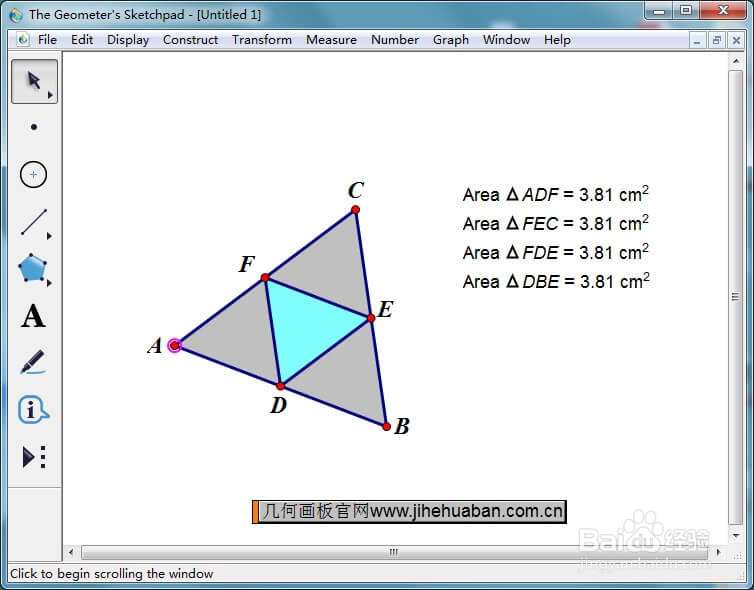754x590 pixels.
Task: Click the vertical scrollbar down arrow
Action: [x=736, y=534]
